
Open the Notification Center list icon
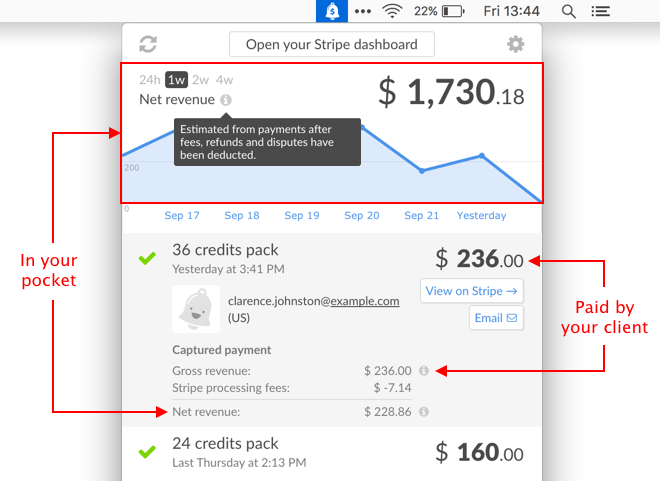tap(601, 11)
